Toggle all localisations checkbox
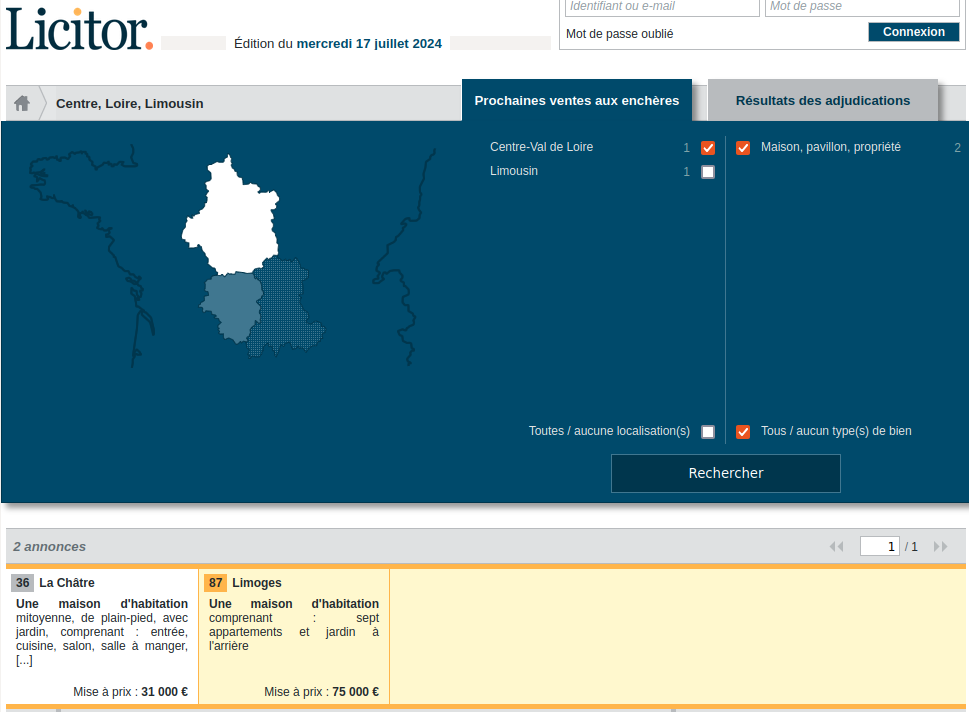Image resolution: width=969 pixels, height=712 pixels. coord(708,432)
